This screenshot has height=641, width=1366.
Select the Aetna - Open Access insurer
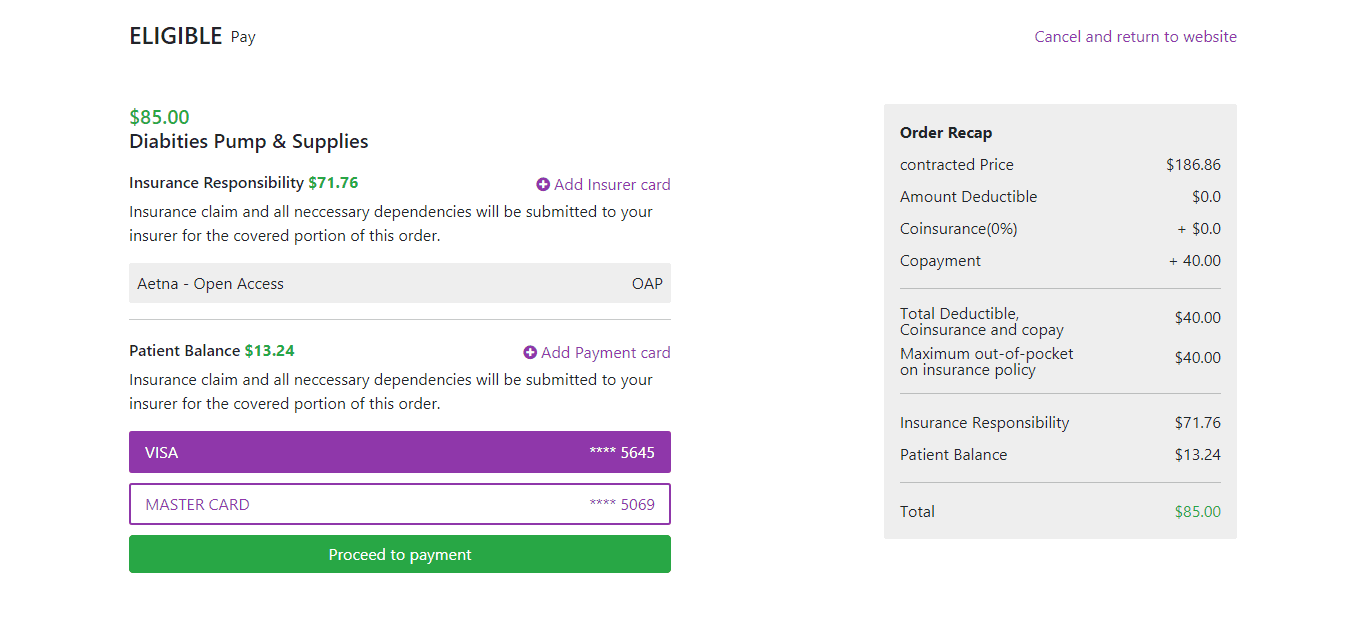tap(400, 283)
